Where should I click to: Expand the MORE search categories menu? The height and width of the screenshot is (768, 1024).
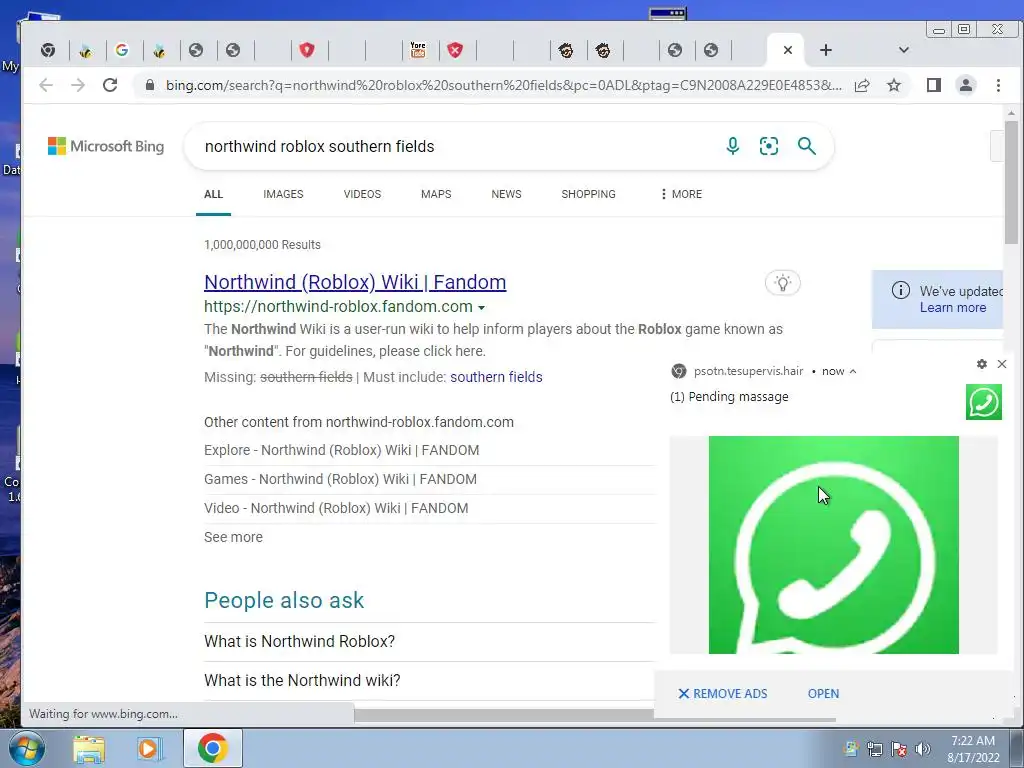click(x=681, y=194)
